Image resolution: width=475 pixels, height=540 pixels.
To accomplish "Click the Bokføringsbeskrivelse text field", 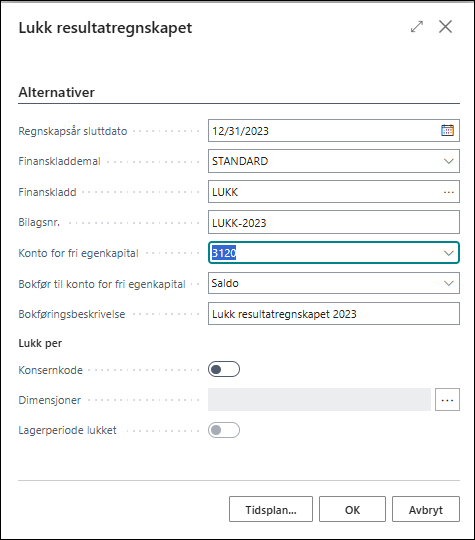I will pos(333,314).
